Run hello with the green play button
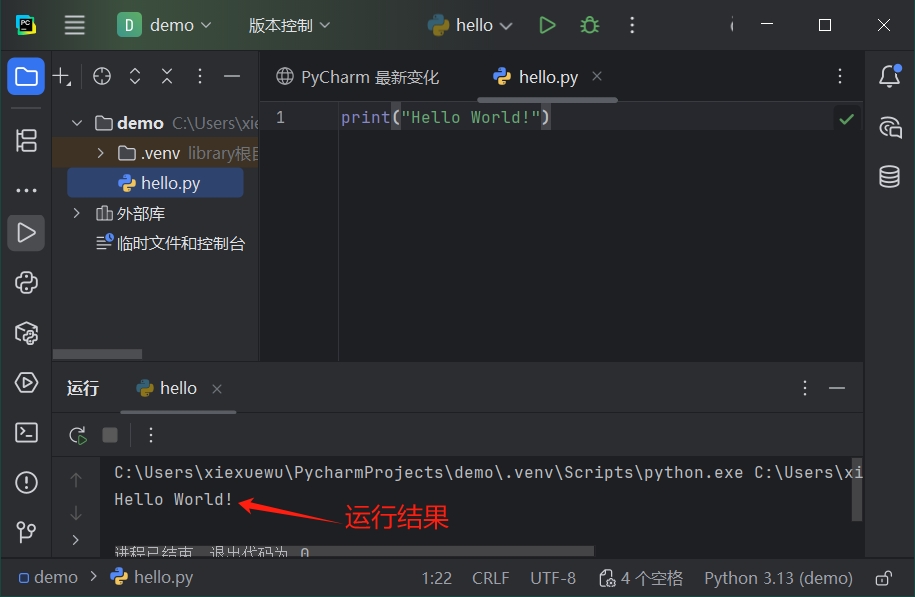The width and height of the screenshot is (915, 597). point(547,25)
